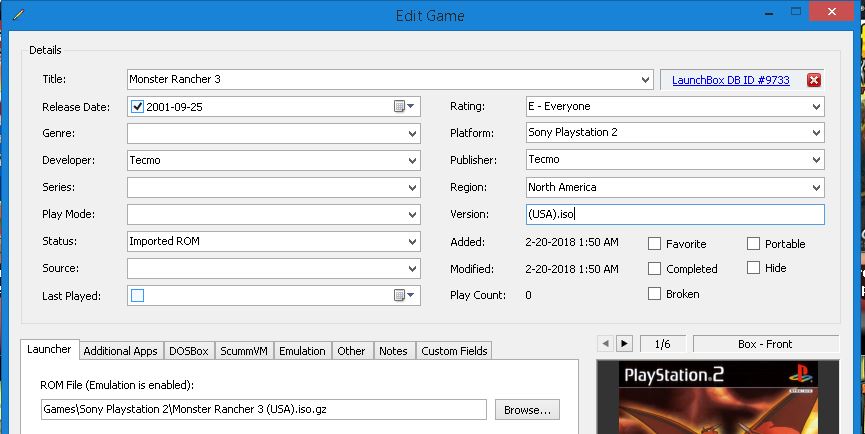
Task: Expand the Title dropdown arrow
Action: [x=645, y=80]
